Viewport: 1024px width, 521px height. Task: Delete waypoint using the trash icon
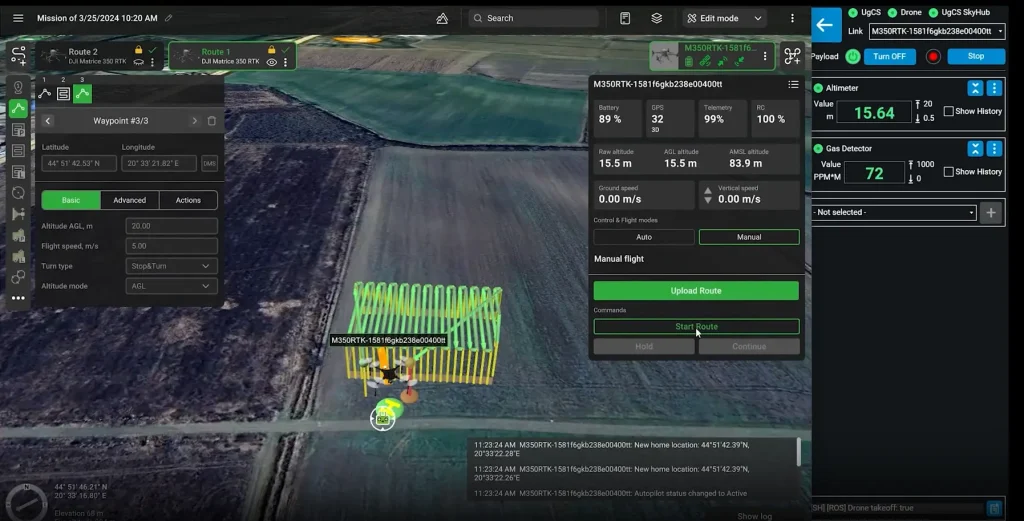click(x=212, y=121)
